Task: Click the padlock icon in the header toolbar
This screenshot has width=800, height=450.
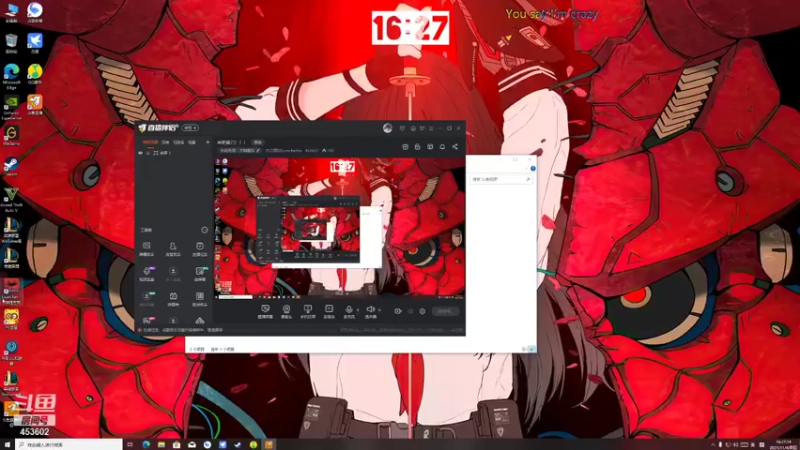Action: (x=417, y=147)
